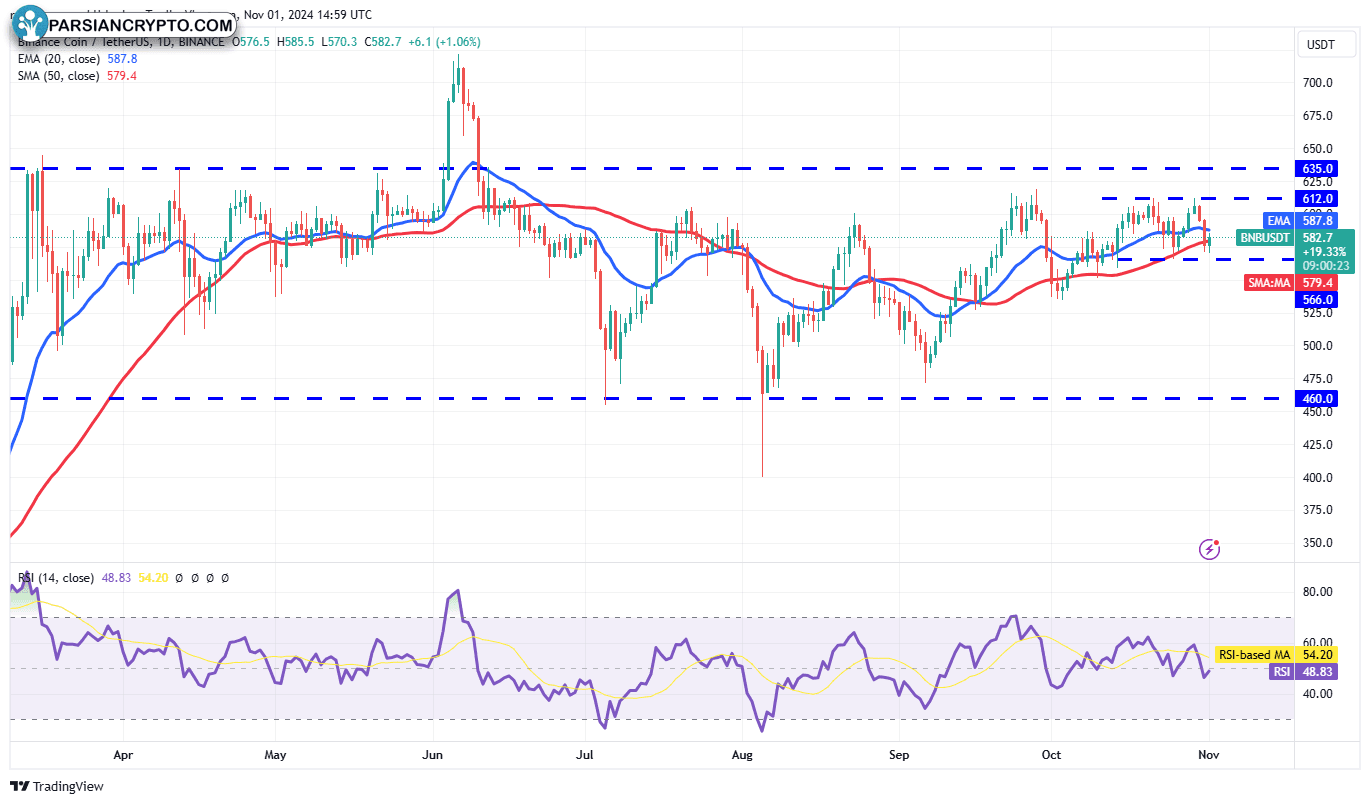The image size is (1370, 804).
Task: Click the Sep label on the time axis
Action: [x=900, y=757]
